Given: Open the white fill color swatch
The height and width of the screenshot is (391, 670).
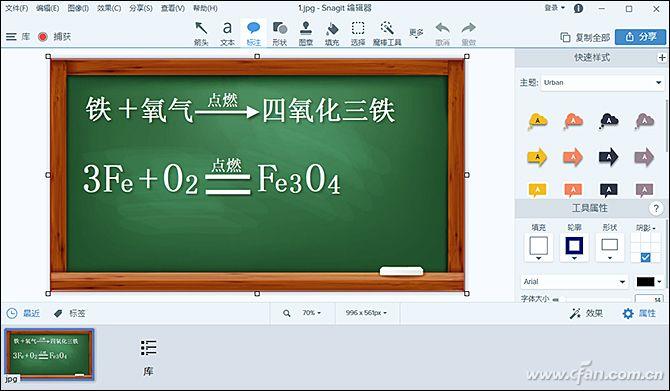Looking at the screenshot, I should pyautogui.click(x=538, y=247).
